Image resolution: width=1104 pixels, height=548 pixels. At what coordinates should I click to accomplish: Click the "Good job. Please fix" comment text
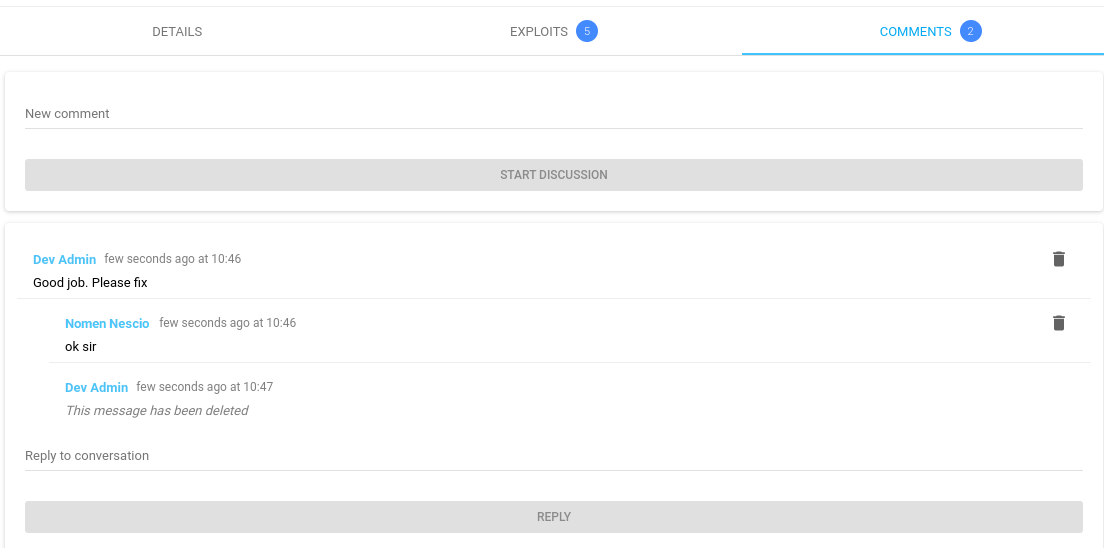pyautogui.click(x=90, y=283)
